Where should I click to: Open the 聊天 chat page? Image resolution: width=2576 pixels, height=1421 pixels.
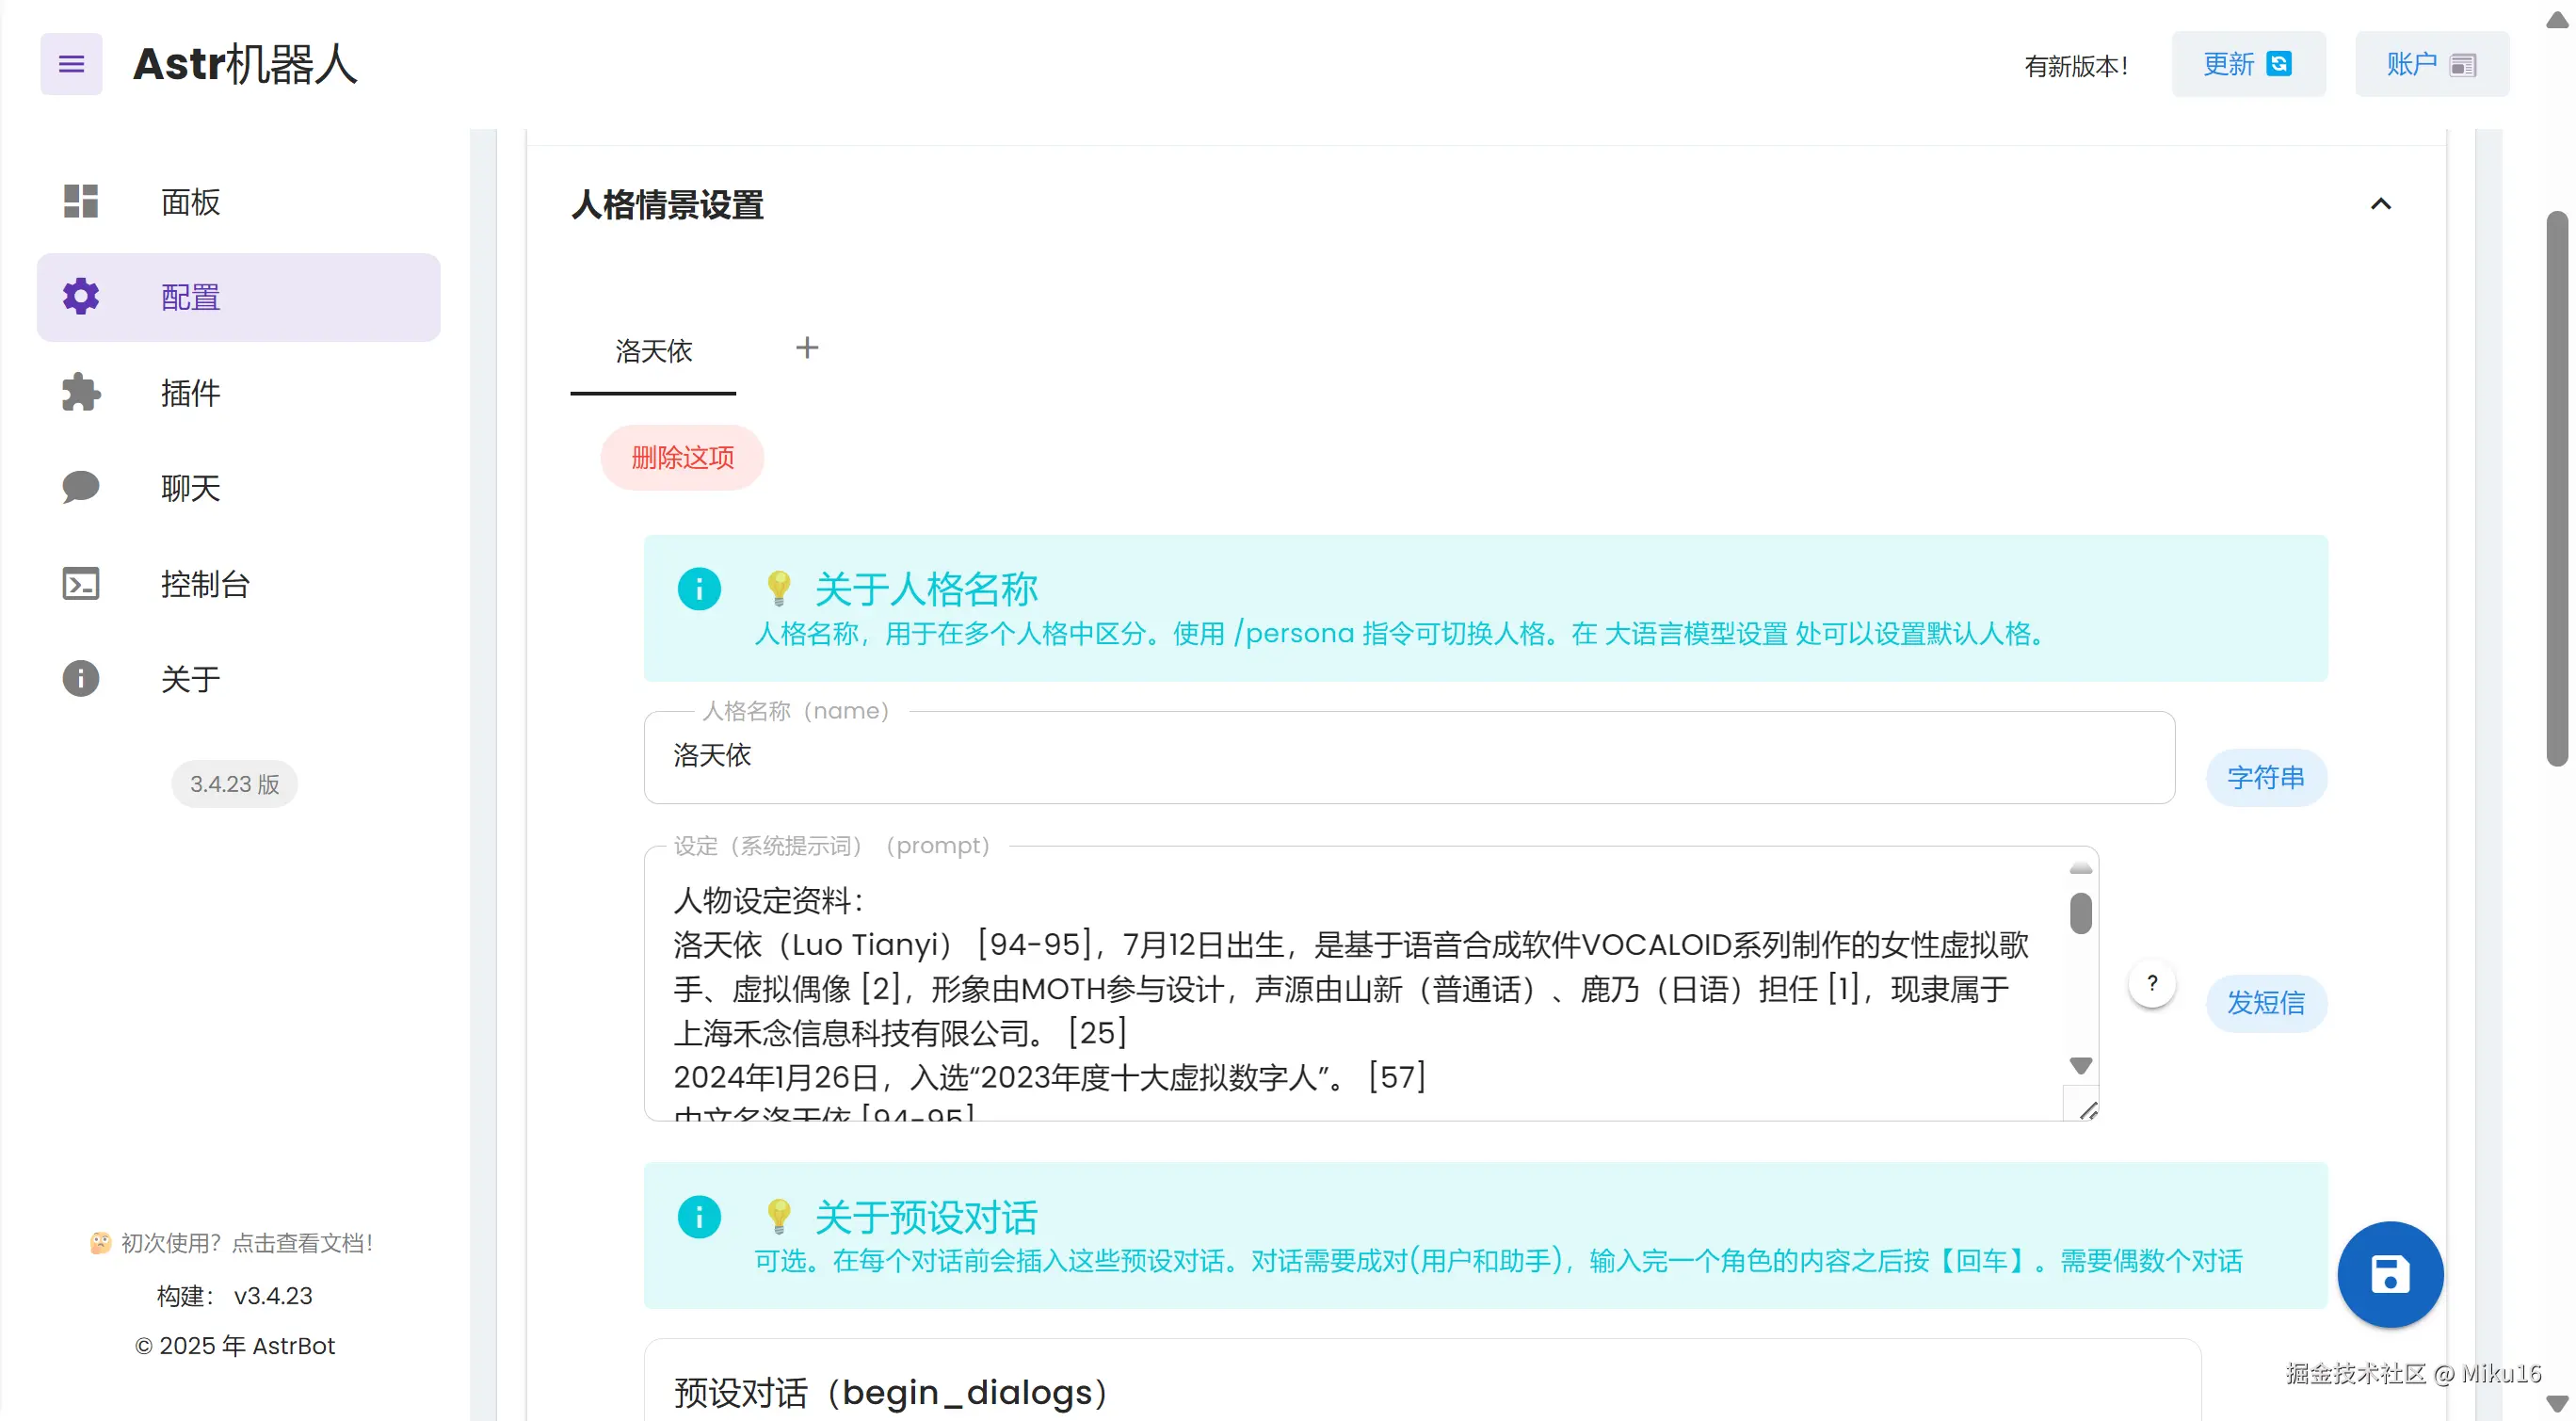(x=190, y=488)
